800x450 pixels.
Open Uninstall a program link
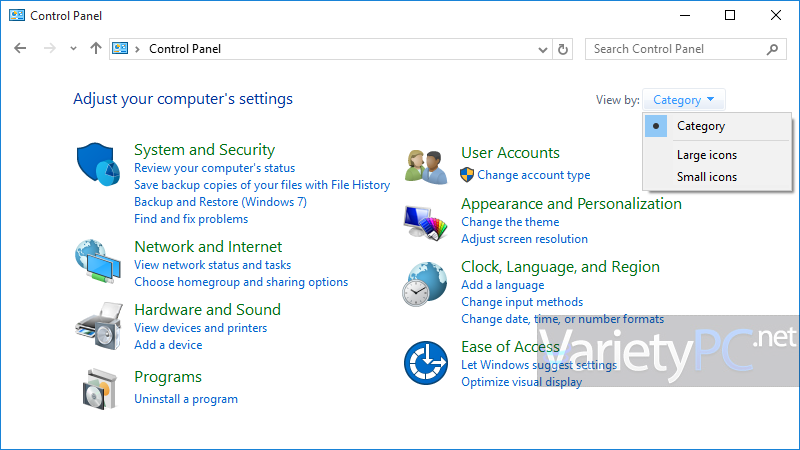186,399
